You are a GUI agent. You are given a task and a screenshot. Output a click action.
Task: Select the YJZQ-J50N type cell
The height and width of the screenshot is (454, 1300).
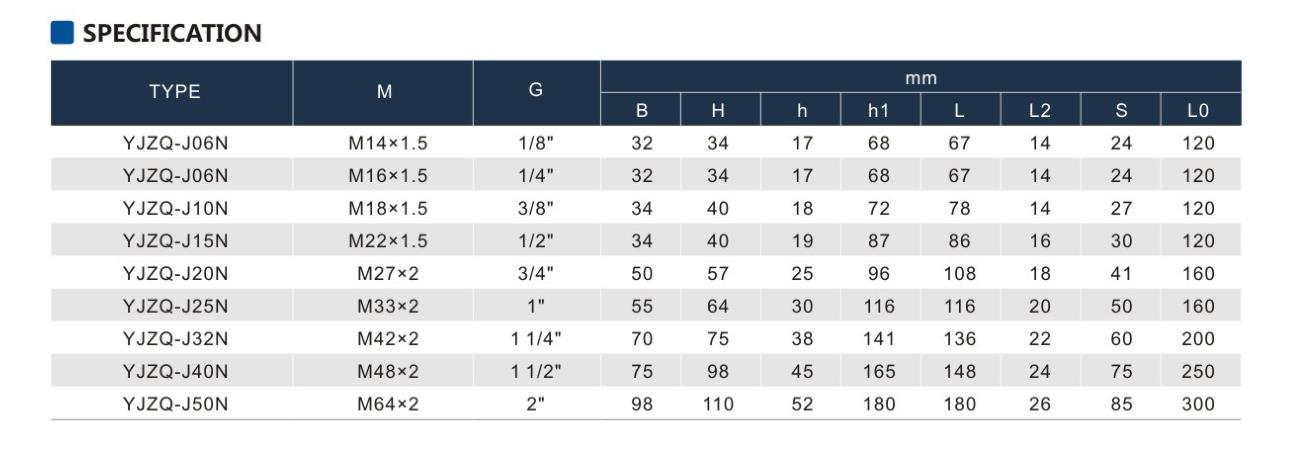175,404
